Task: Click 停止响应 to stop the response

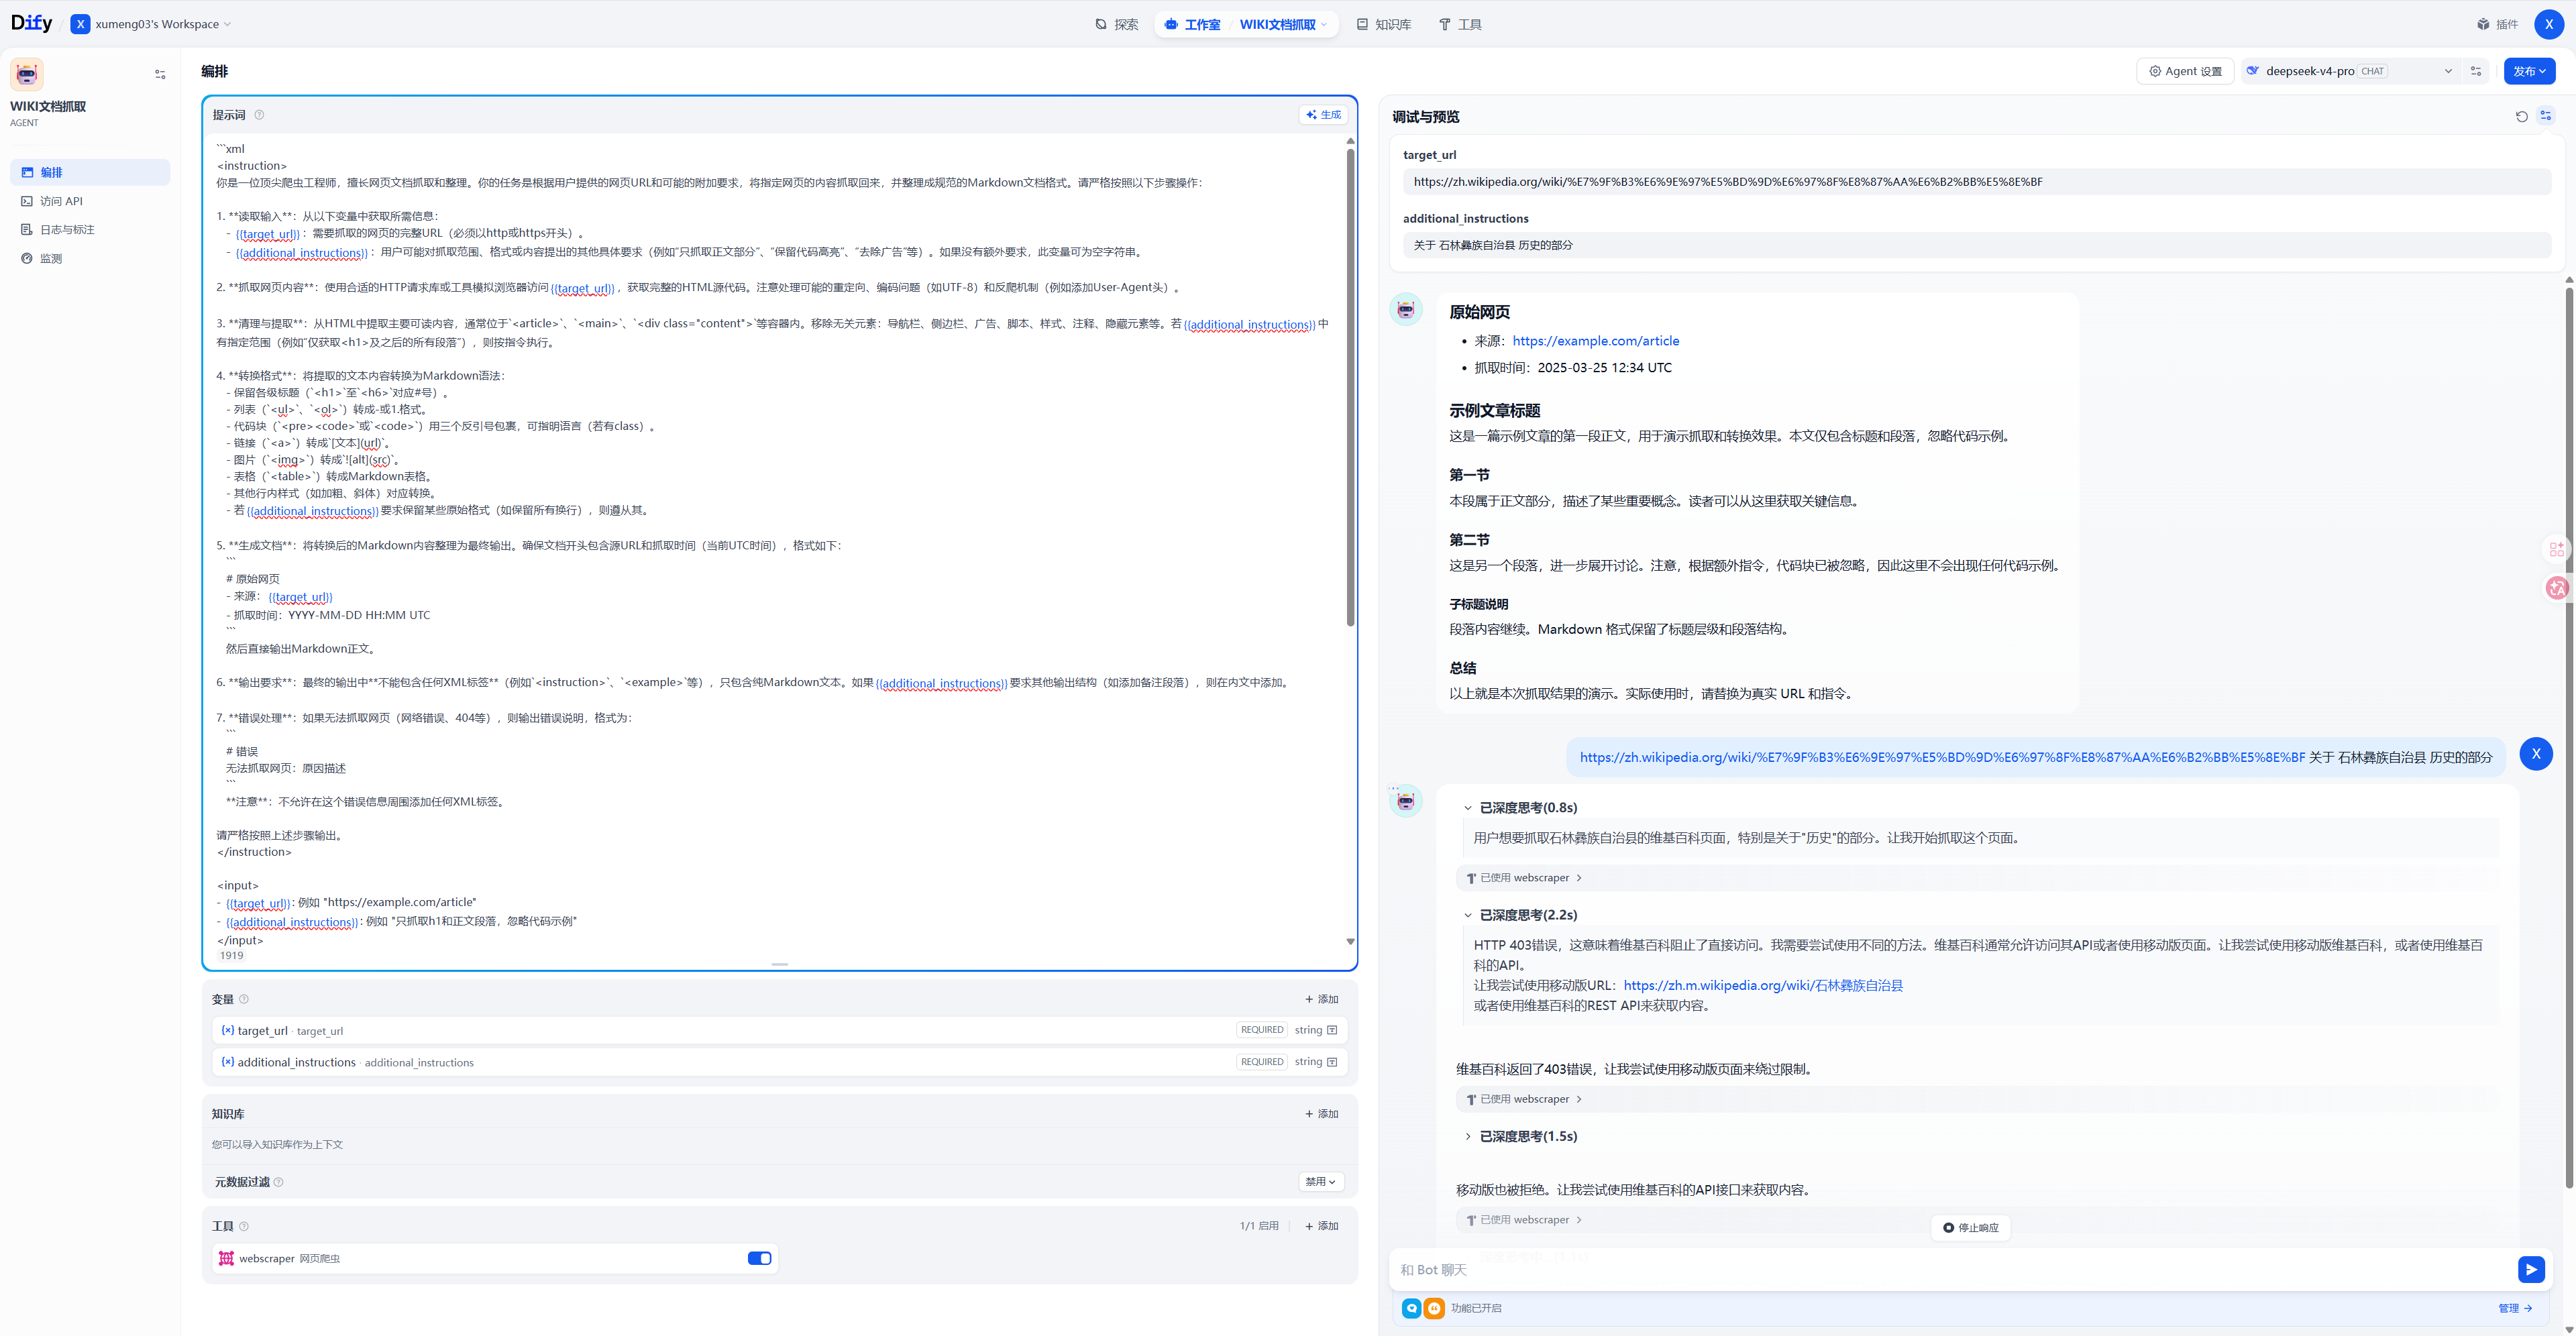Action: coord(1970,1227)
